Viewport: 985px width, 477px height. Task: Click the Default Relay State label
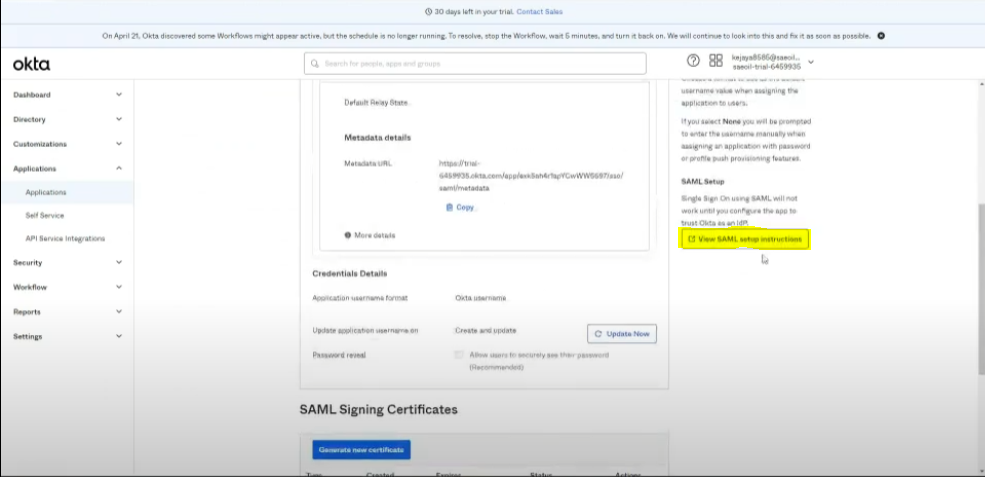[x=376, y=102]
